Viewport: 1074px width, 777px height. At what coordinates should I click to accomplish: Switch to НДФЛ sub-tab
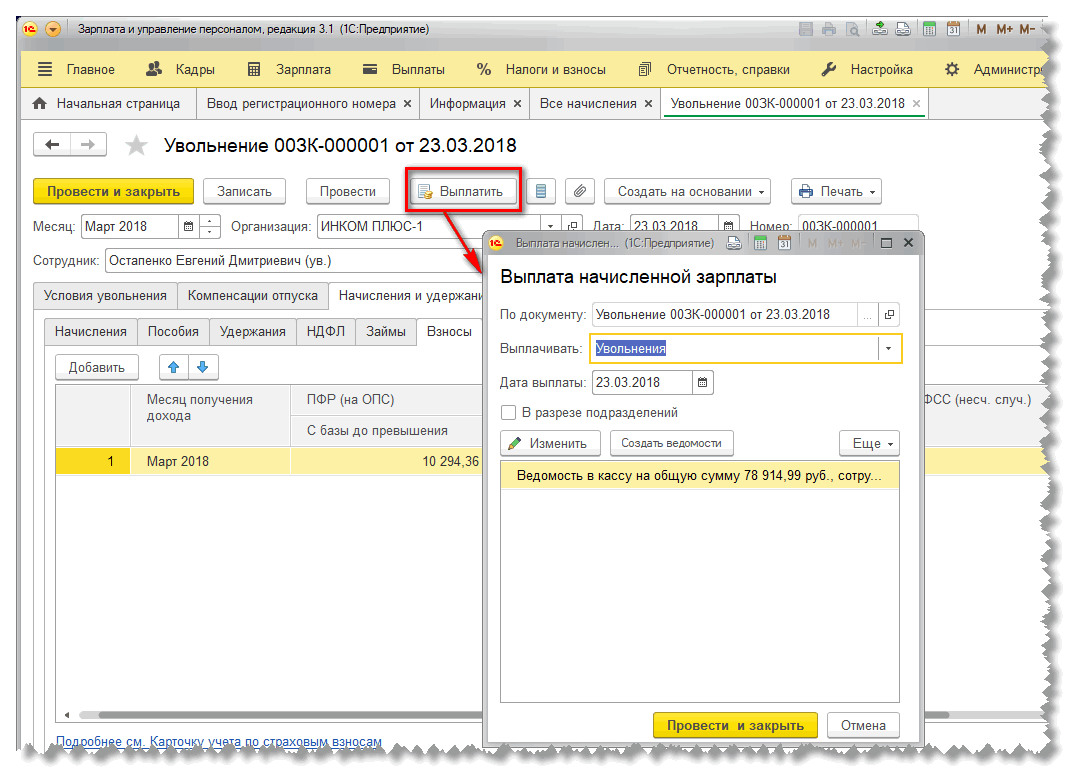[326, 331]
